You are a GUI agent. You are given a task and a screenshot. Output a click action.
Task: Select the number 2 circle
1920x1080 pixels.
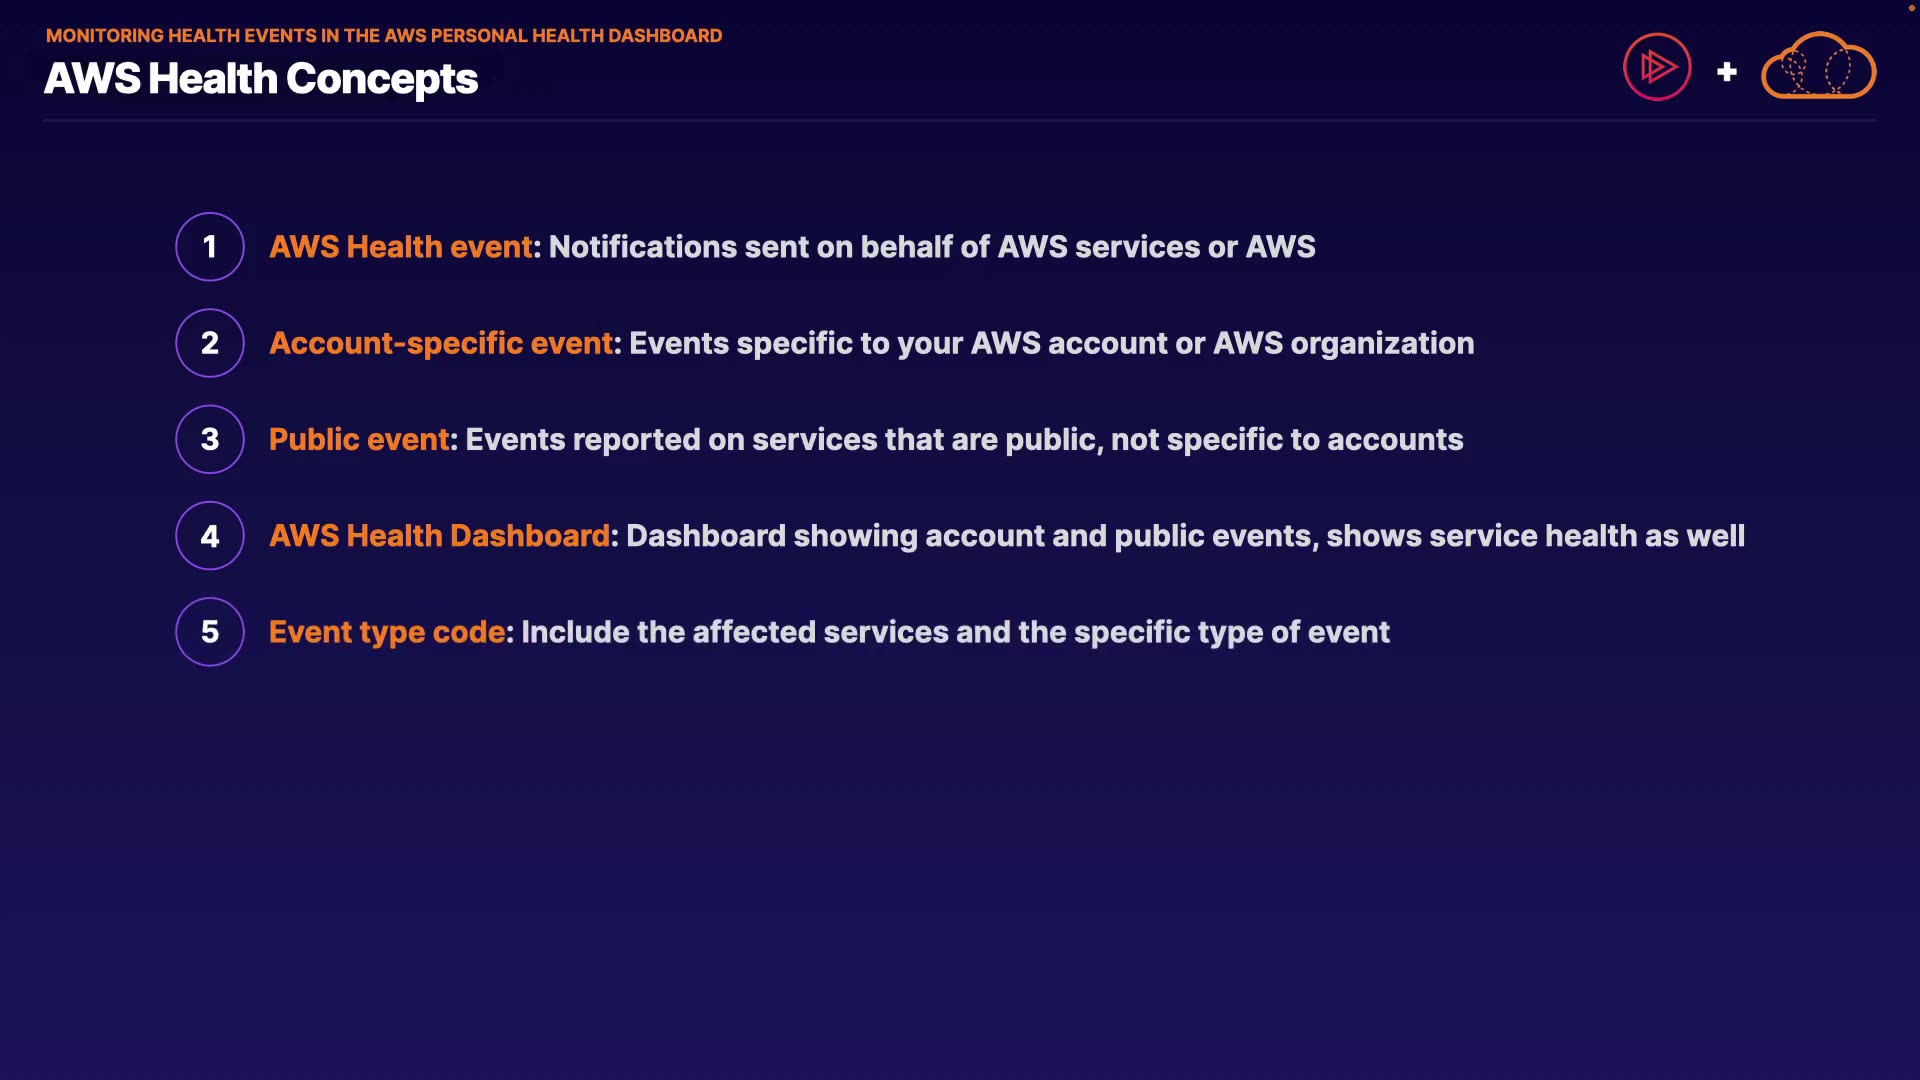click(x=210, y=343)
